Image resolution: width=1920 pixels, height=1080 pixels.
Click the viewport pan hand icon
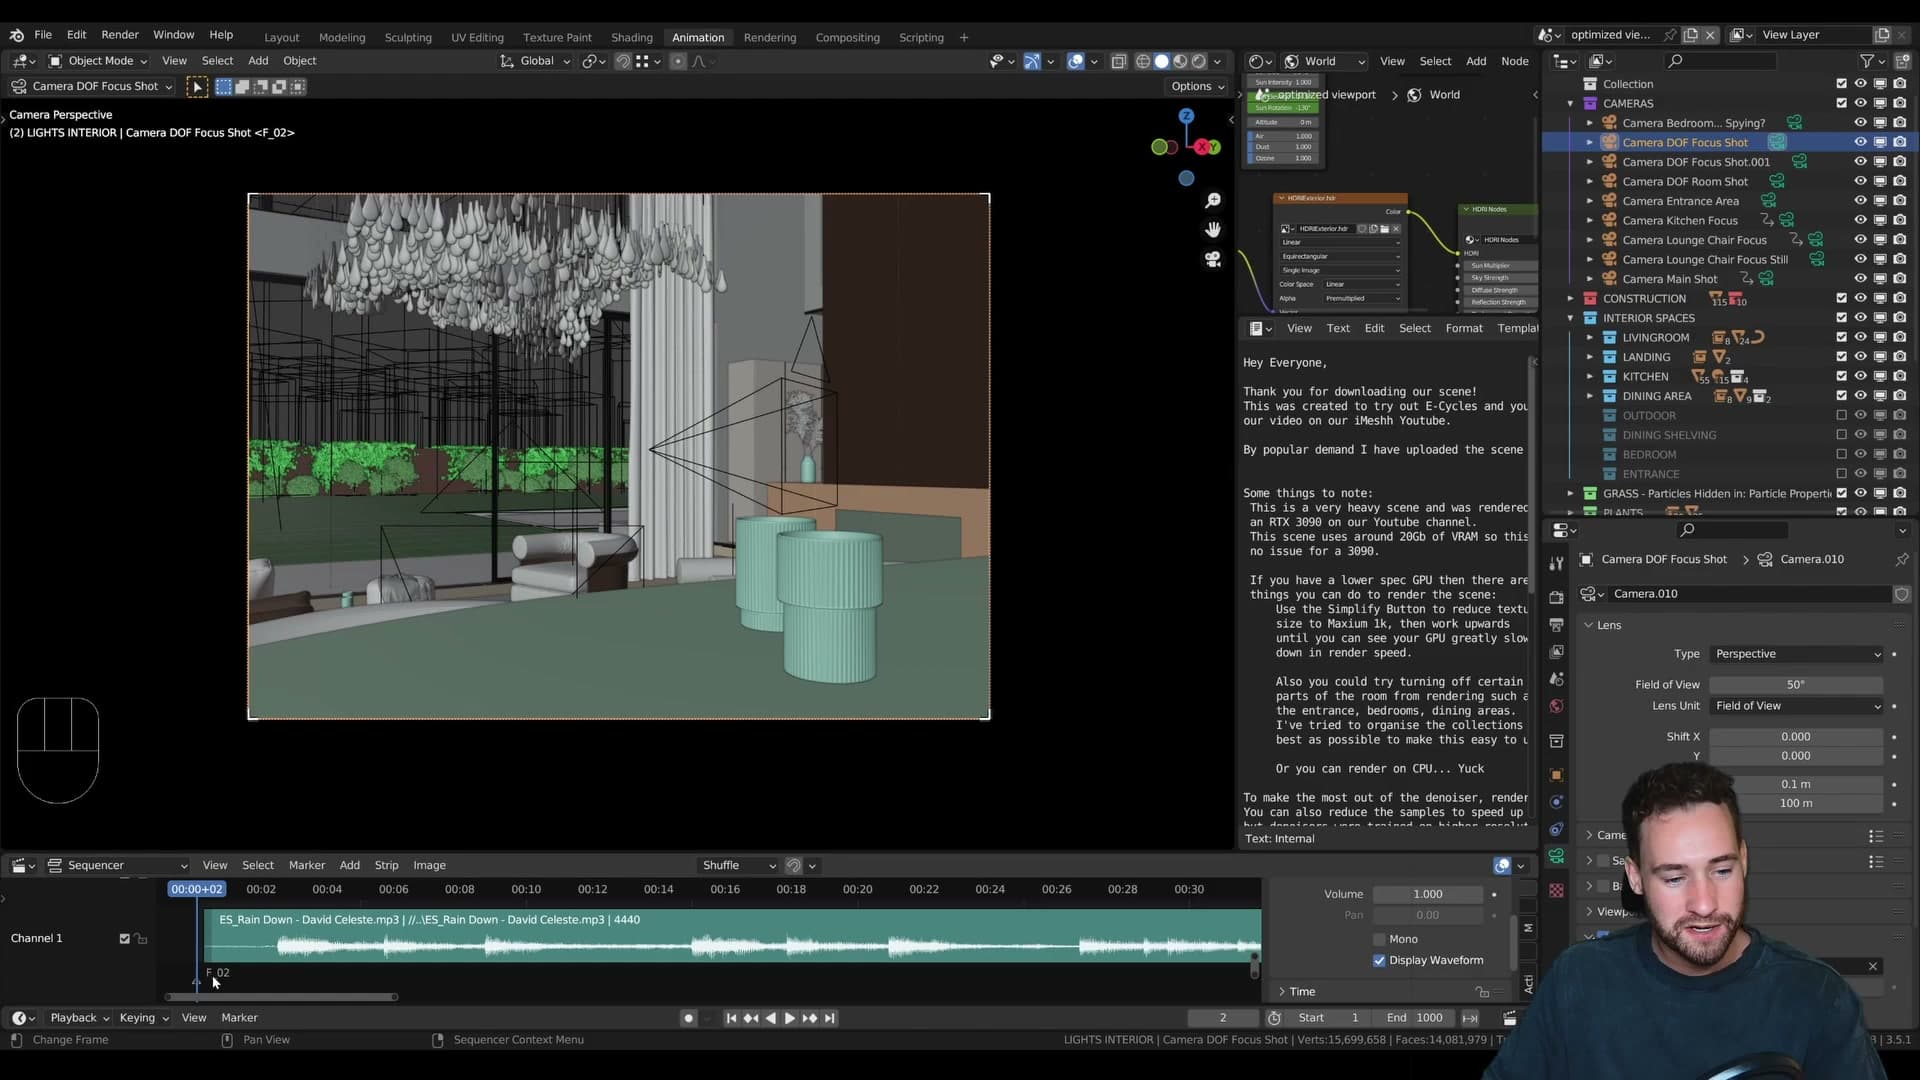click(1213, 230)
